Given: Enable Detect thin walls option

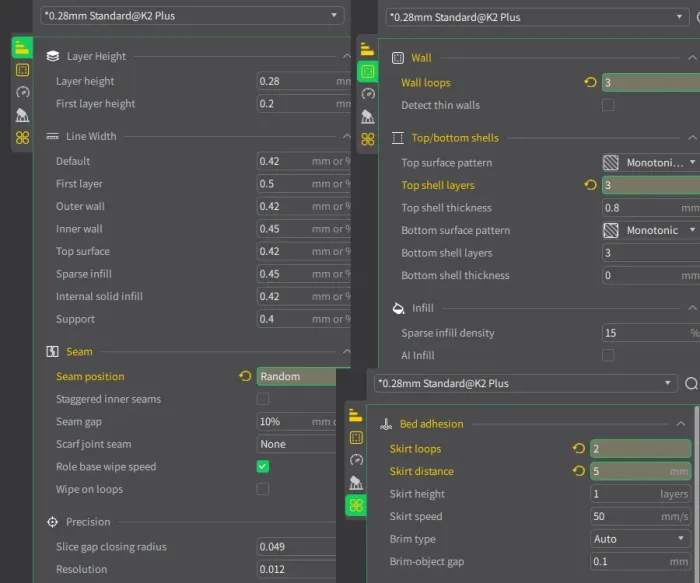Looking at the screenshot, I should (608, 105).
